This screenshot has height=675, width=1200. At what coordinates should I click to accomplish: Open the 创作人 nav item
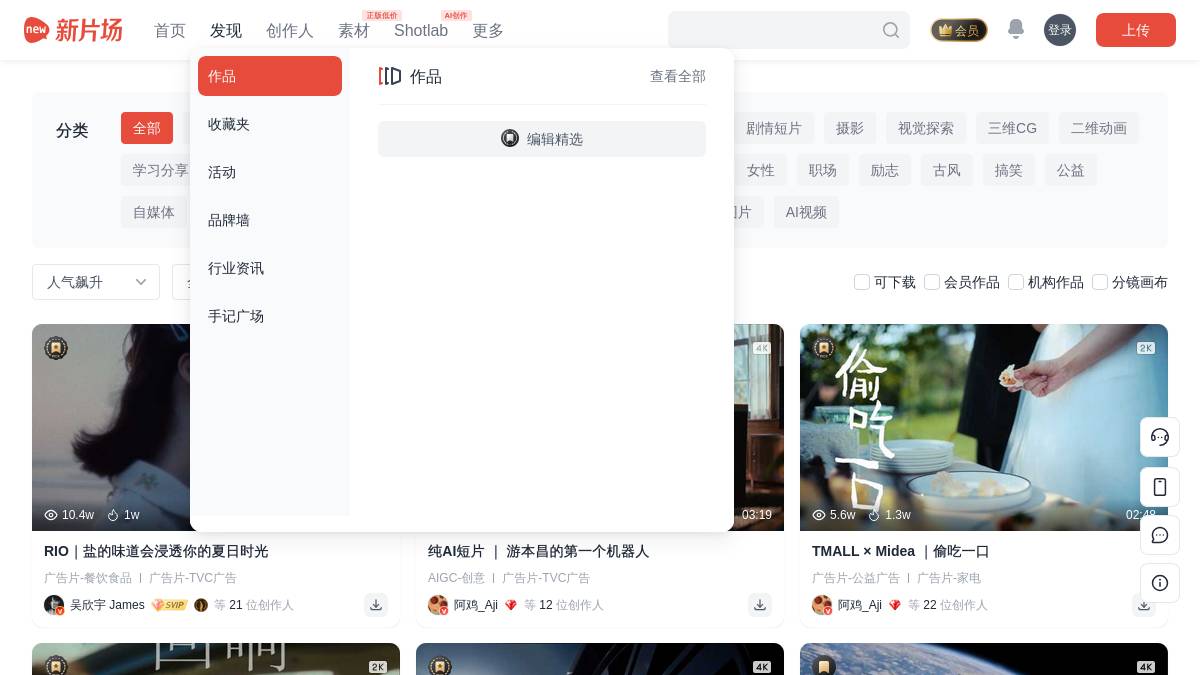(290, 31)
